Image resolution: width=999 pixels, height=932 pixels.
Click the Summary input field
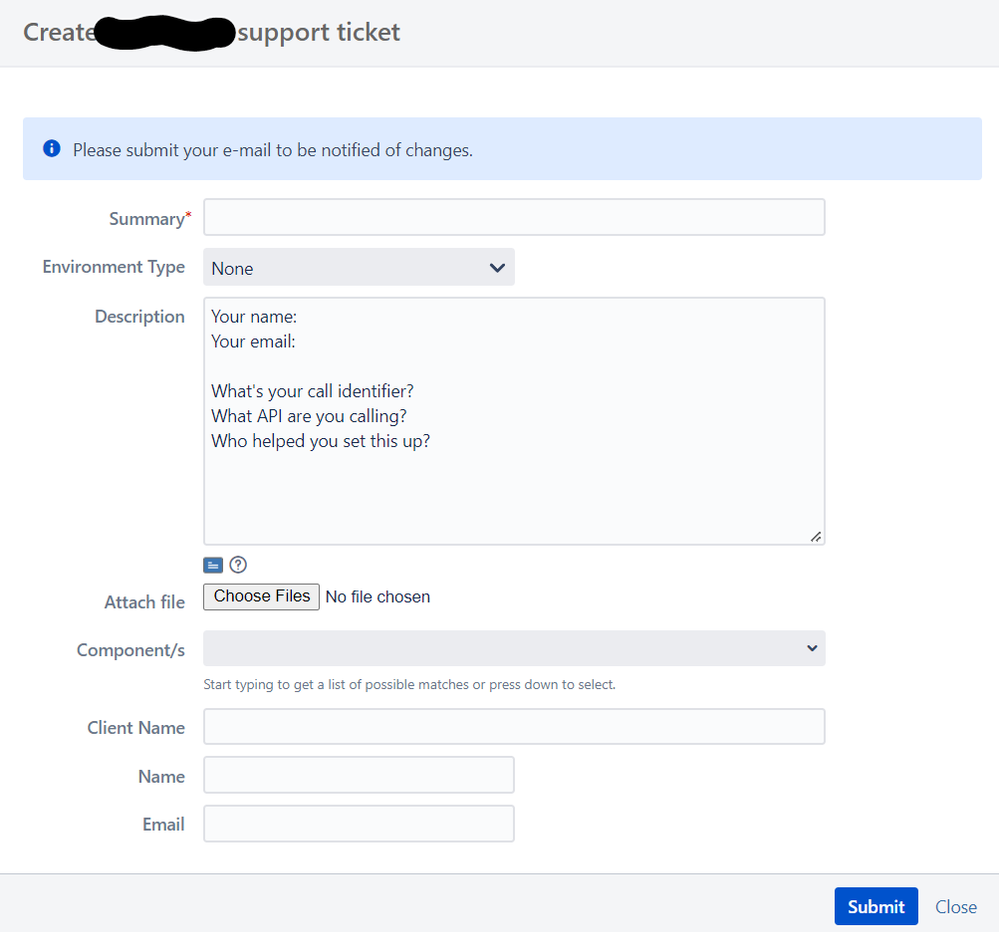pos(514,217)
